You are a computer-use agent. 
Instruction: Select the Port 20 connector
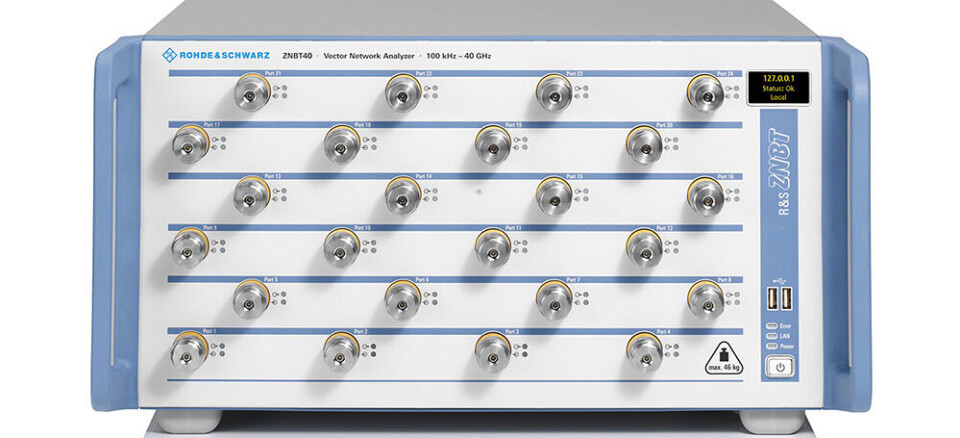click(644, 145)
